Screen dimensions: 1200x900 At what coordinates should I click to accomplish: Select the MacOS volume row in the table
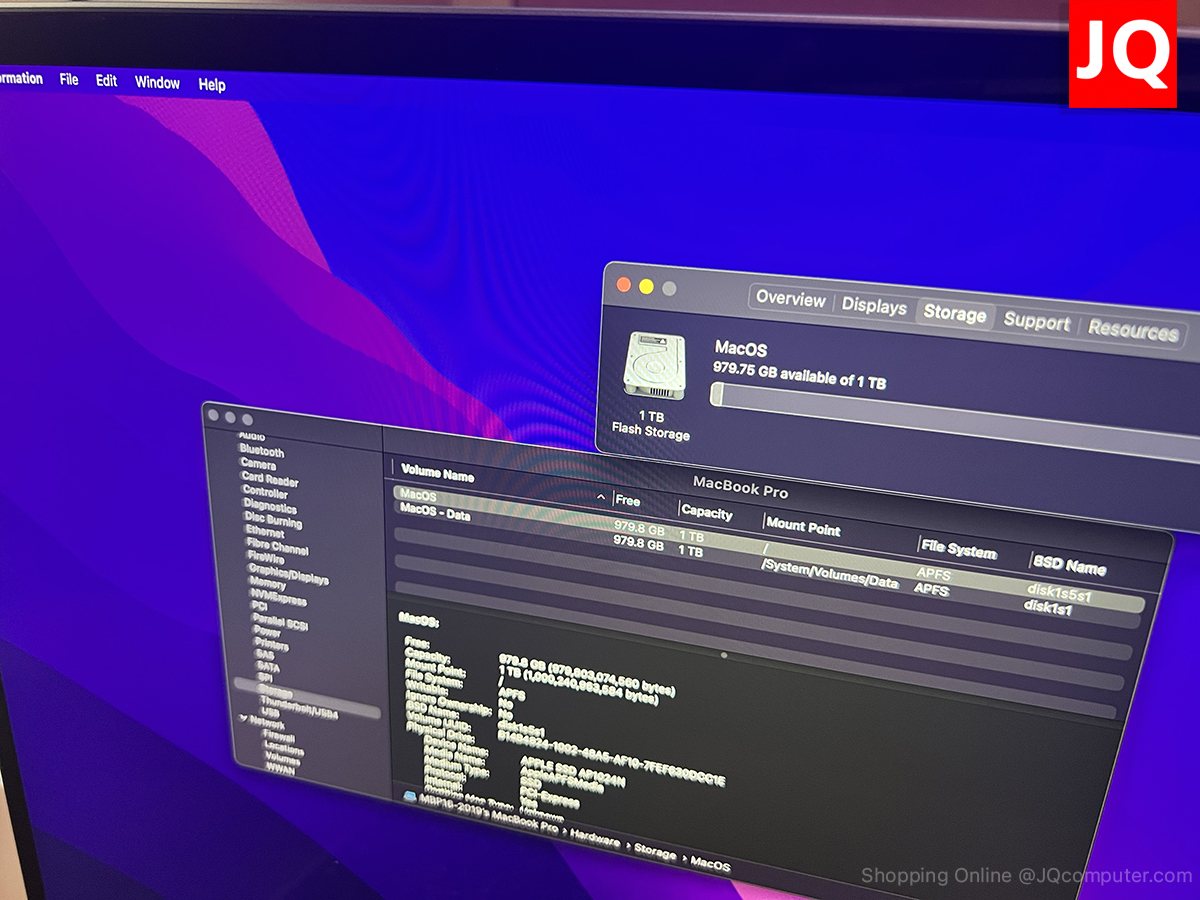[770, 549]
